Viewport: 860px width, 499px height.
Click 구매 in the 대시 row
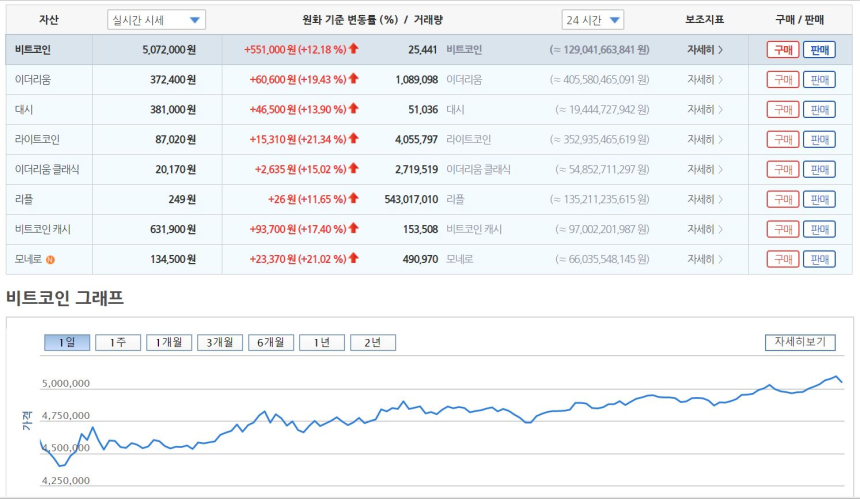(x=783, y=110)
